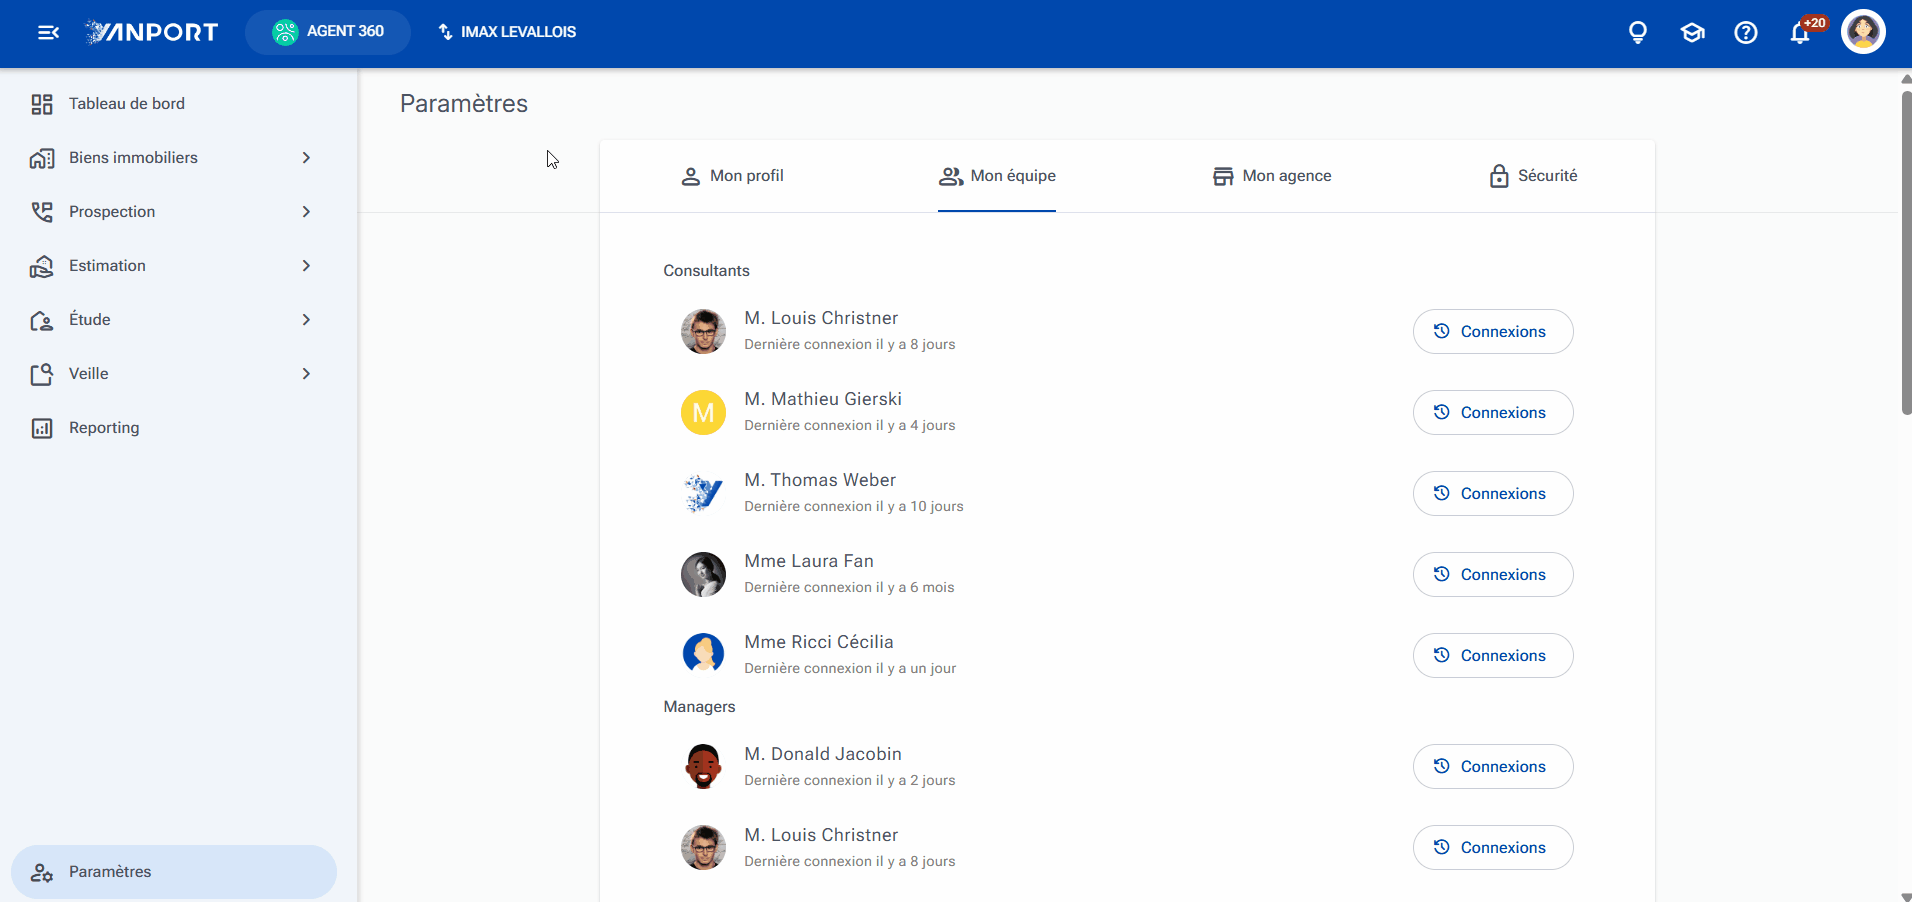Click the Prospection phone icon
Image resolution: width=1912 pixels, height=902 pixels.
(42, 212)
